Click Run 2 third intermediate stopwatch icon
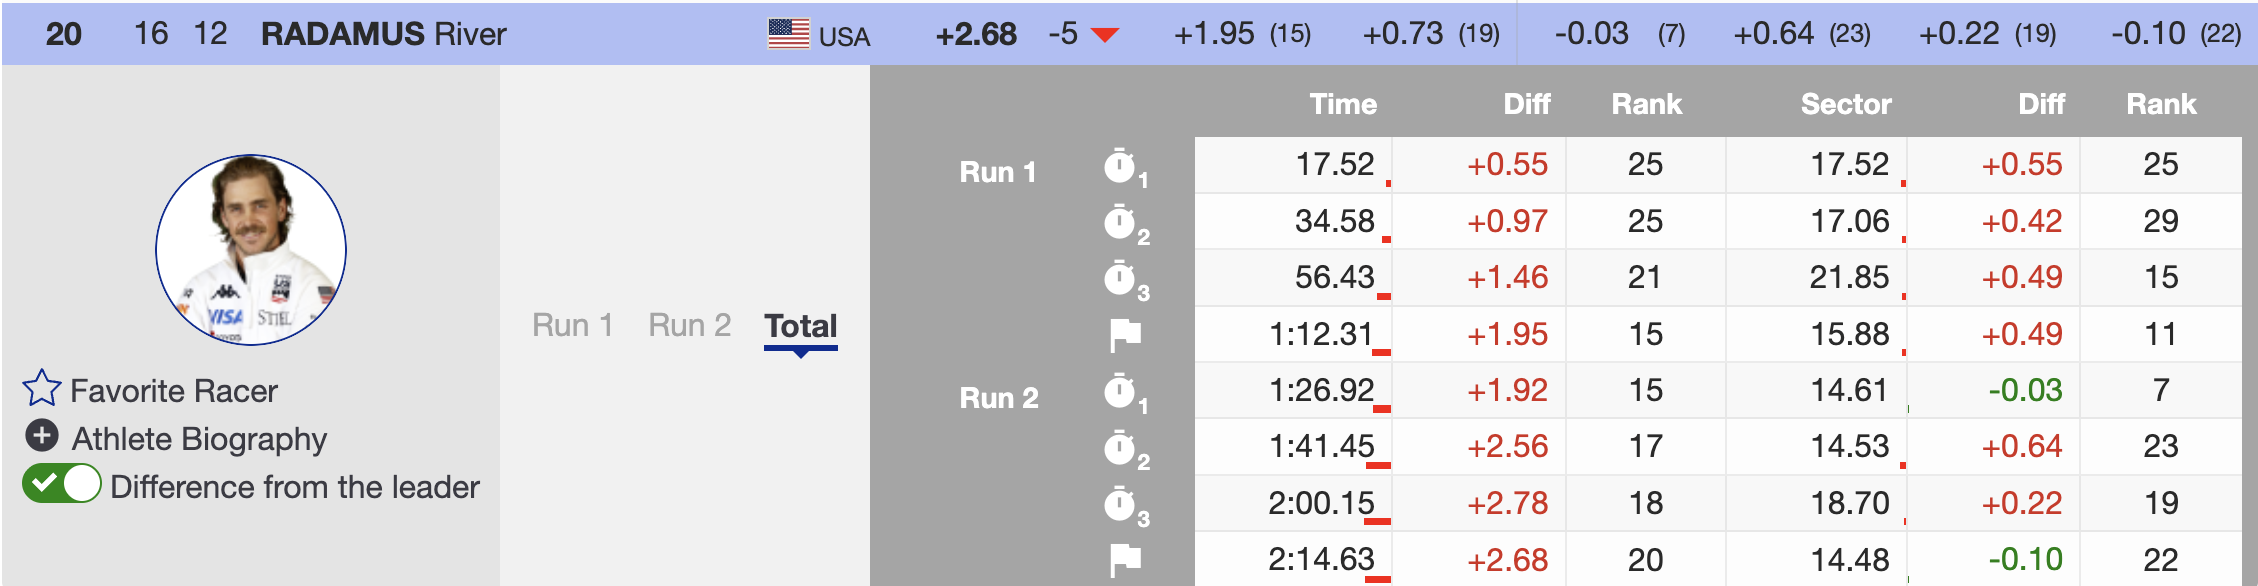The width and height of the screenshot is (2258, 586). (1122, 505)
